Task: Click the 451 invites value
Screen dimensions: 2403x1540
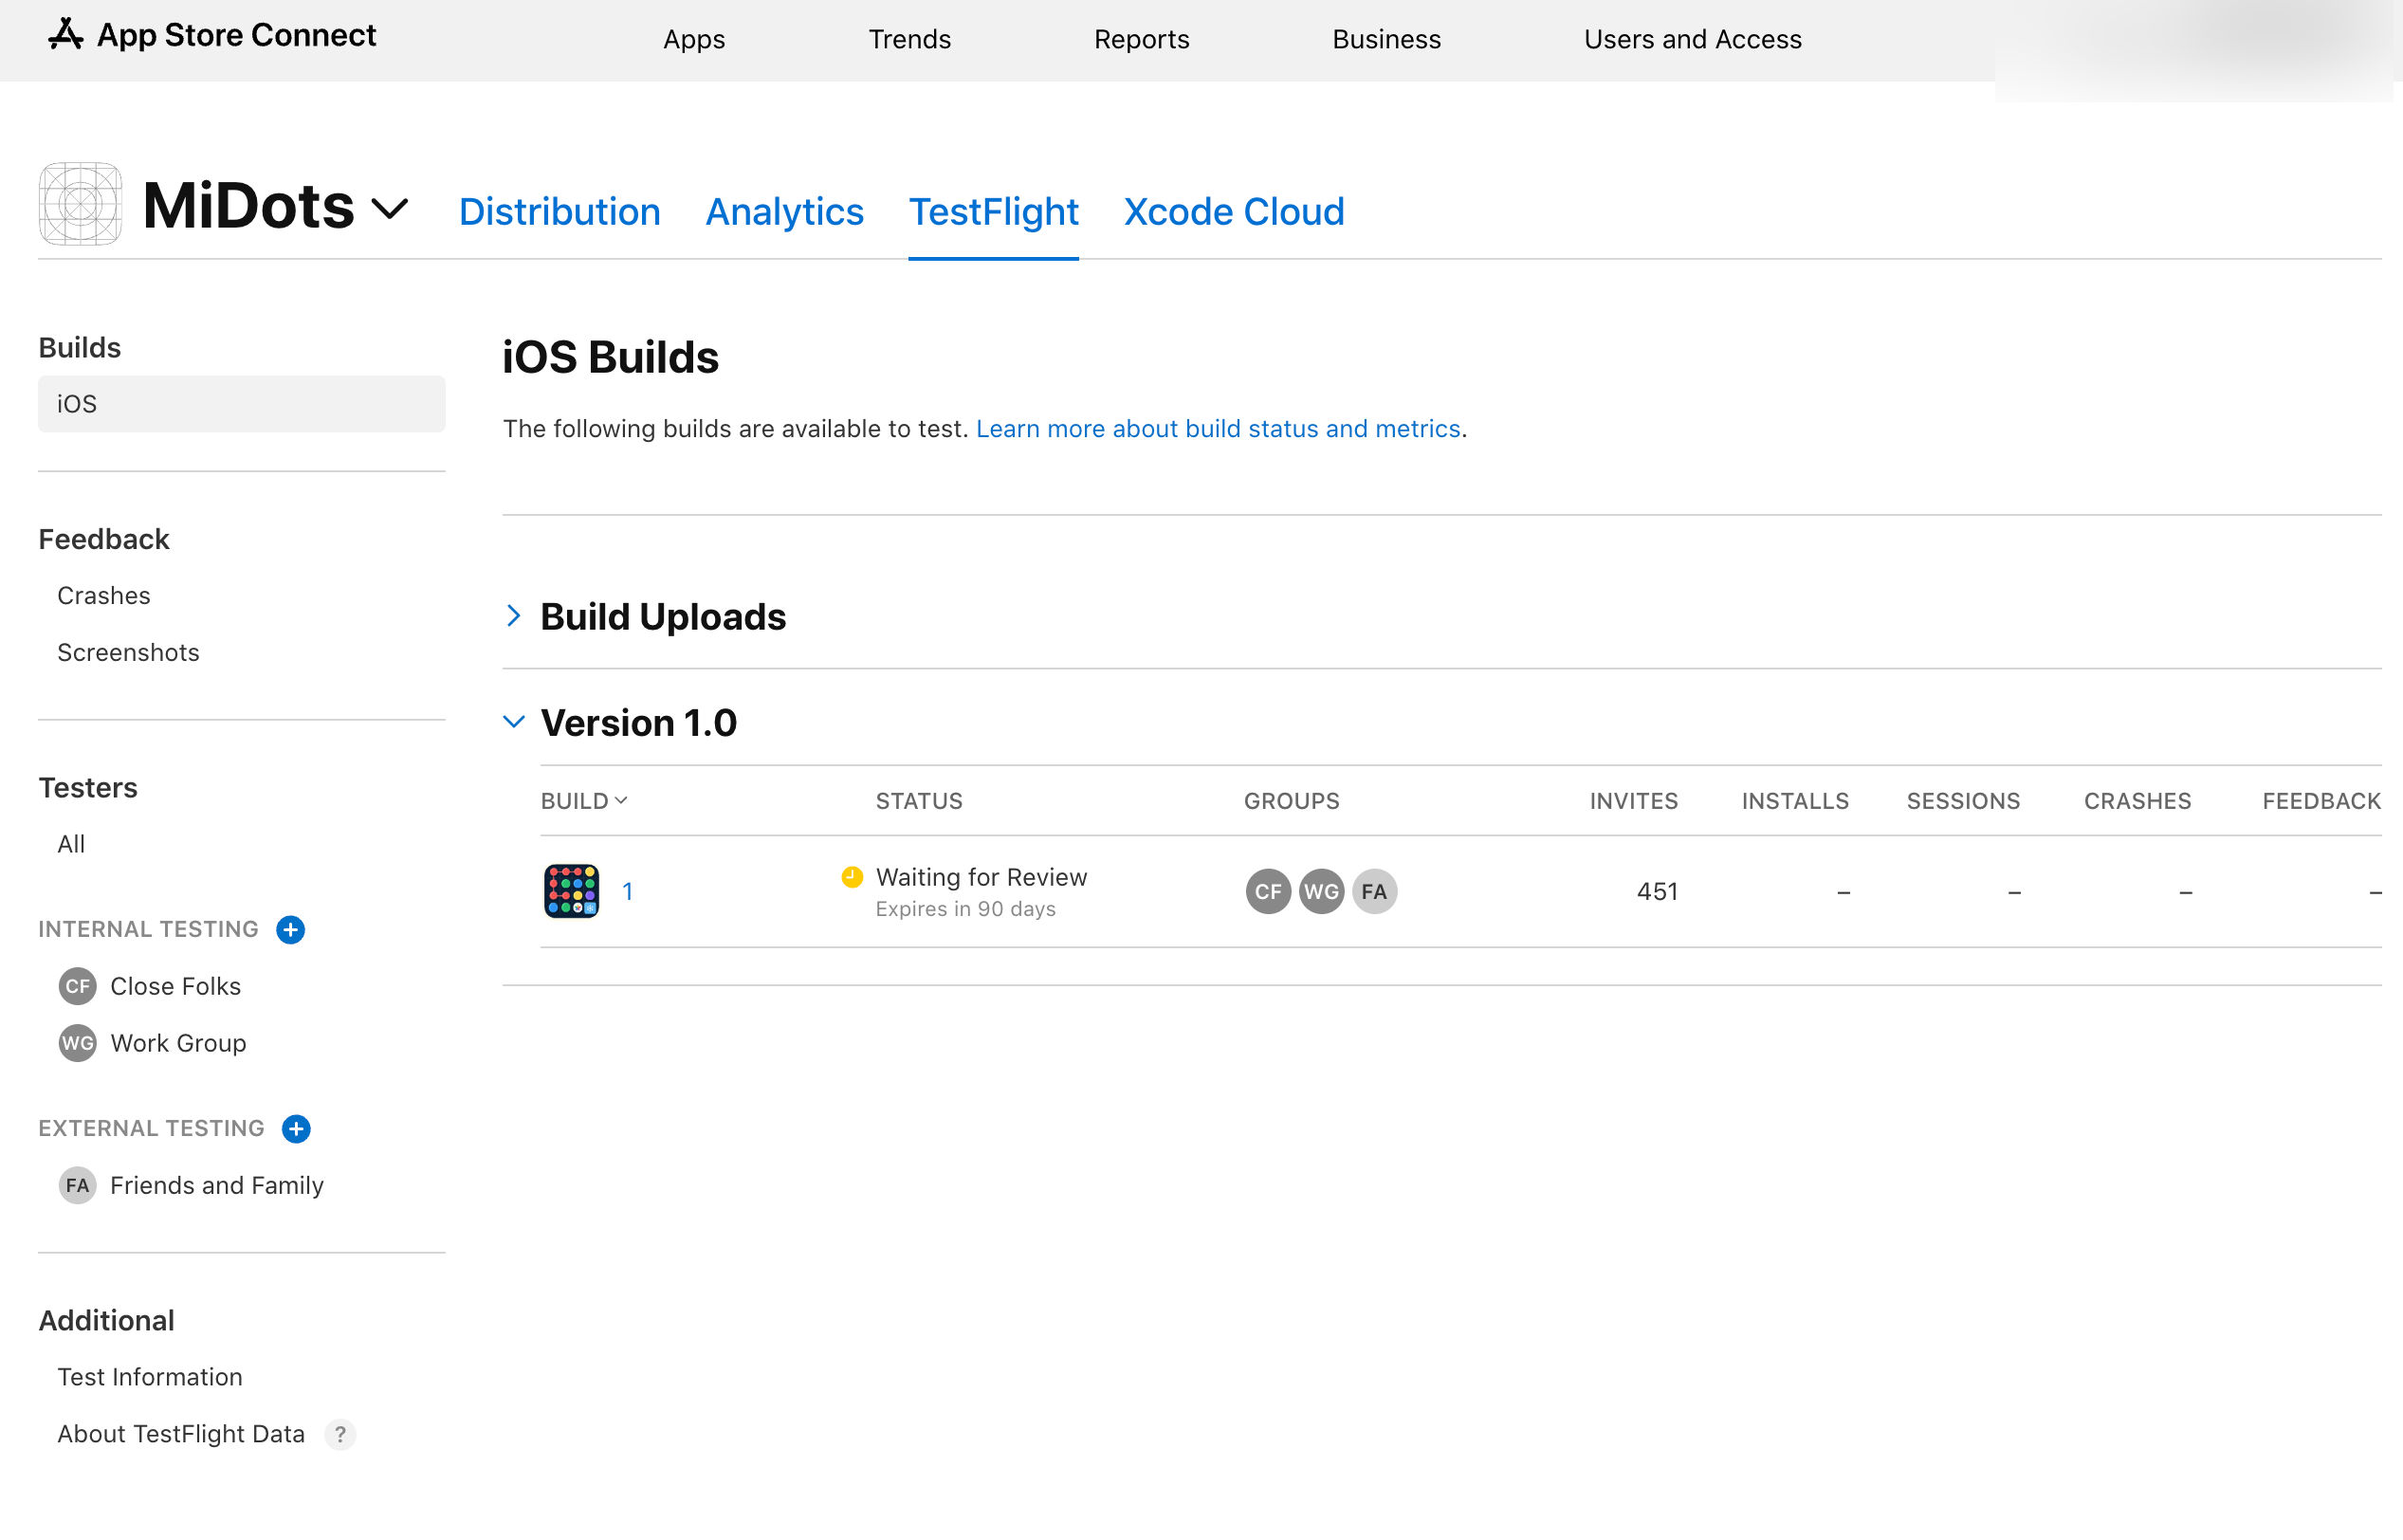Action: [1657, 892]
